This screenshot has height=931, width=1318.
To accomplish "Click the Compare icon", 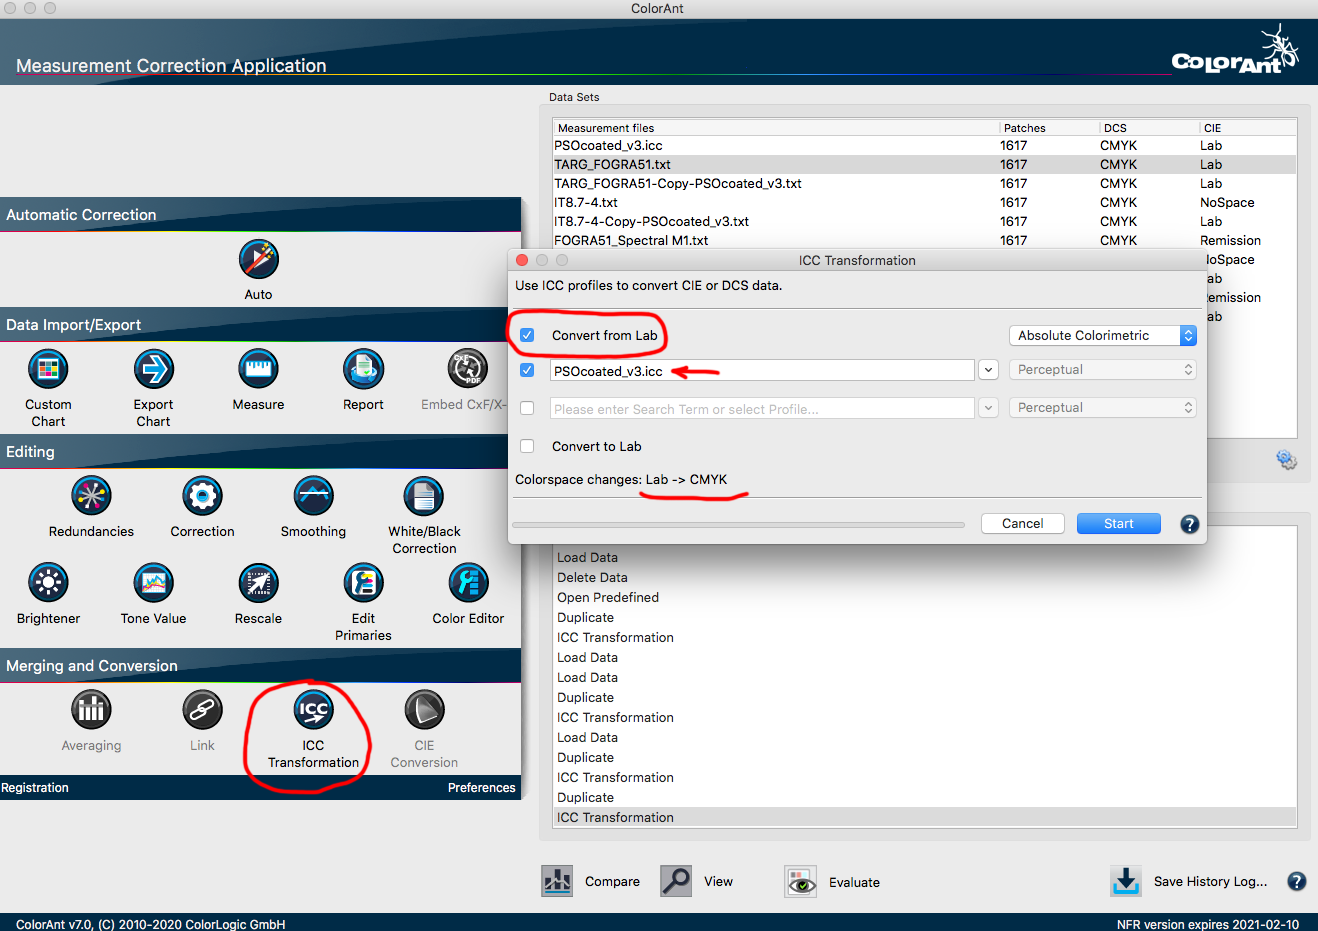I will click(x=557, y=881).
